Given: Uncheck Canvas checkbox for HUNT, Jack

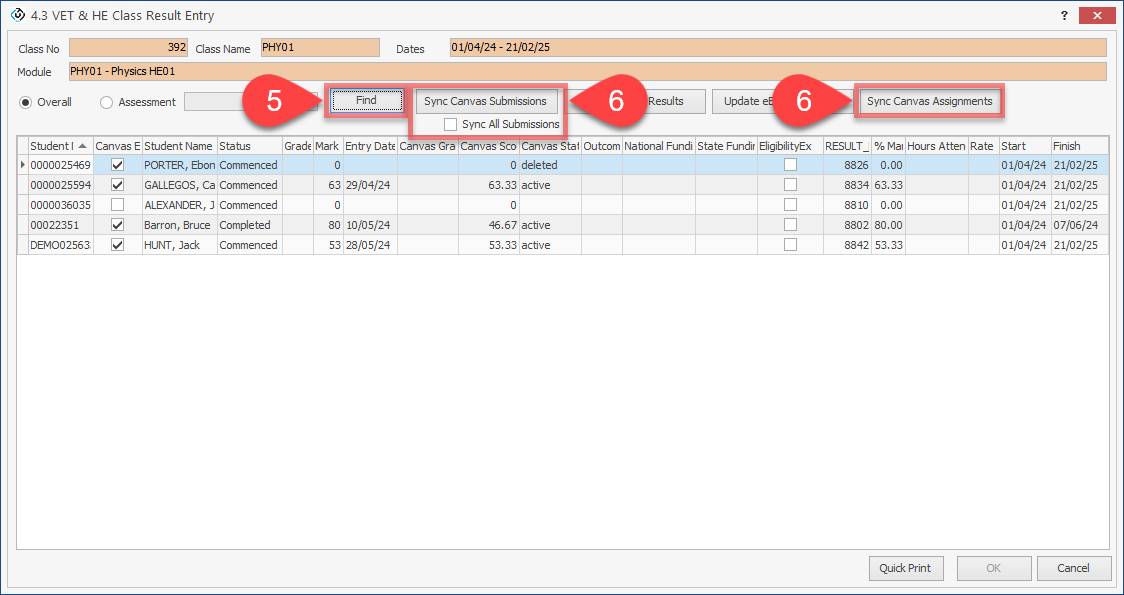Looking at the screenshot, I should pos(117,245).
